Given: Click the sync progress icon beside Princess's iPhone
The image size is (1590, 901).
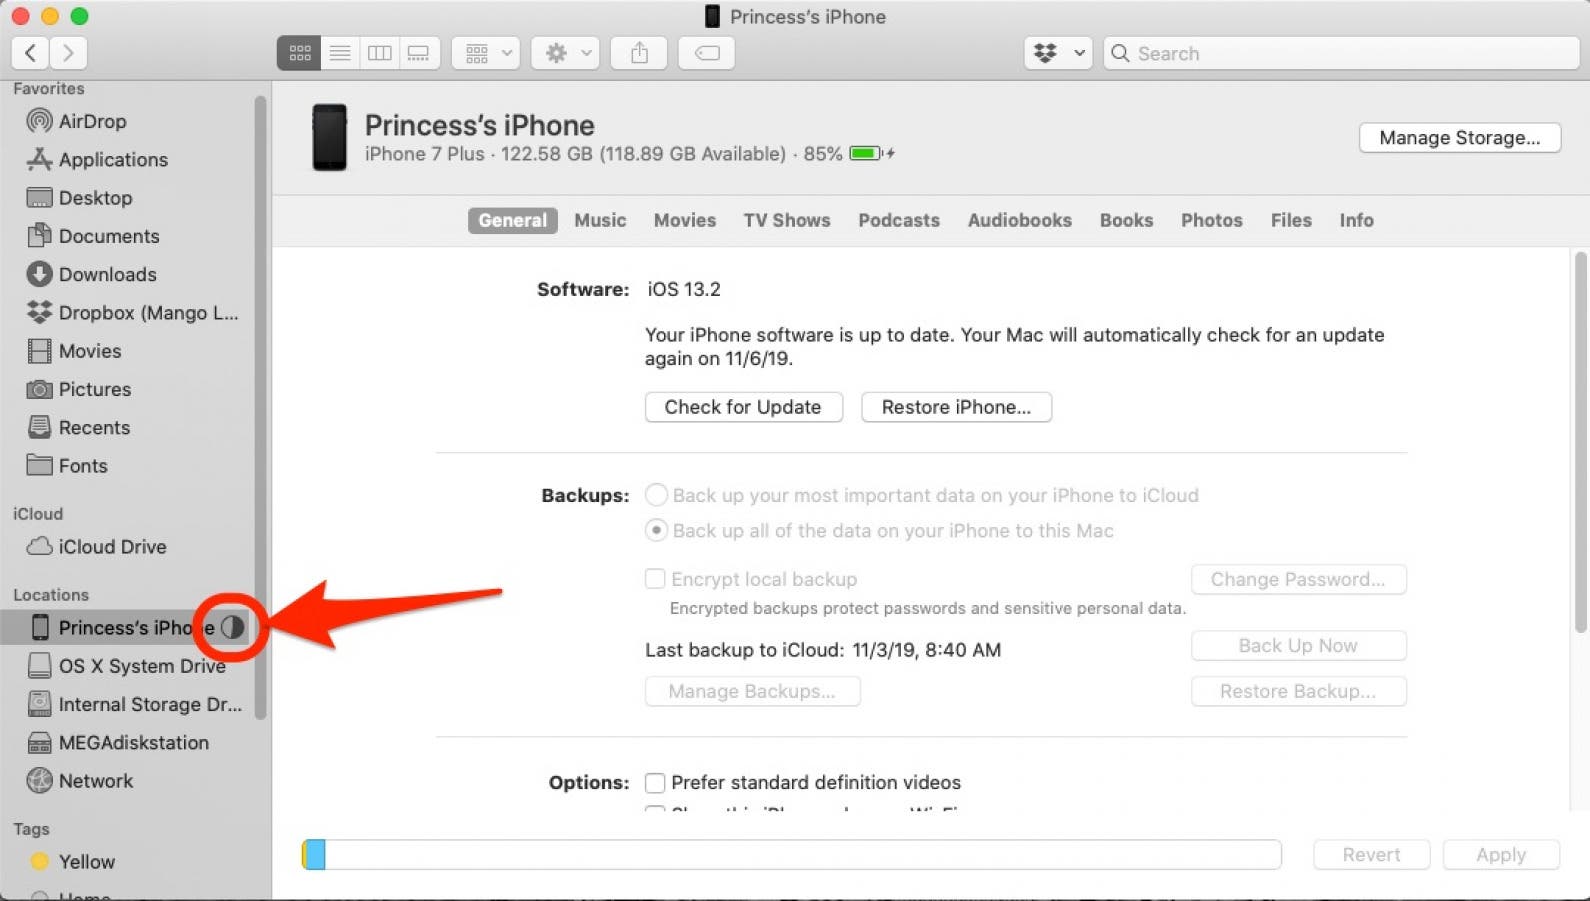Looking at the screenshot, I should 232,627.
